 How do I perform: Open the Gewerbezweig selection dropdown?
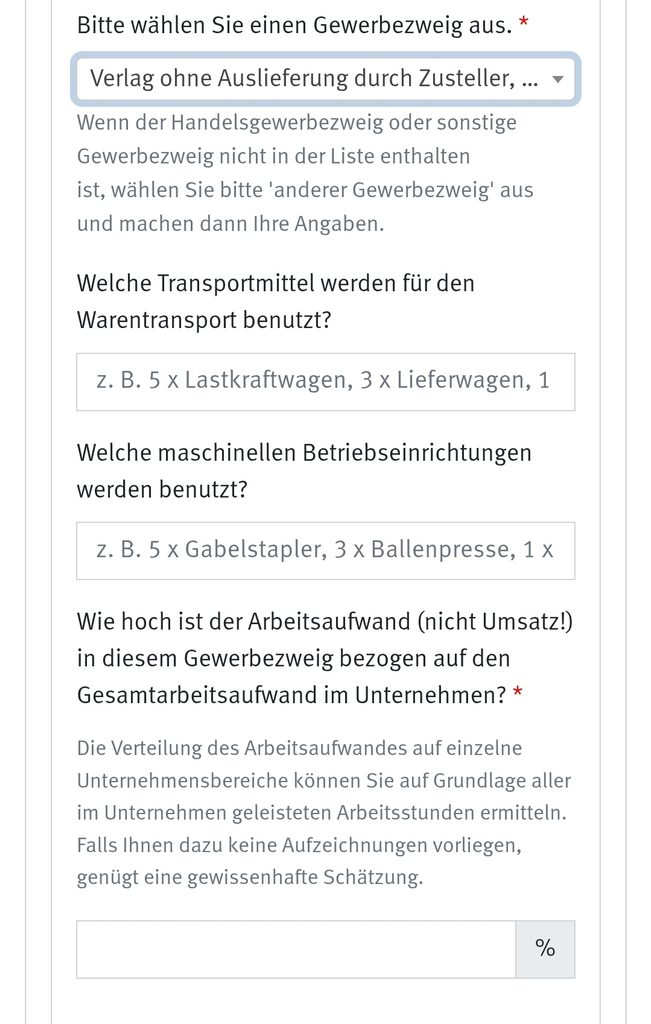pyautogui.click(x=325, y=79)
